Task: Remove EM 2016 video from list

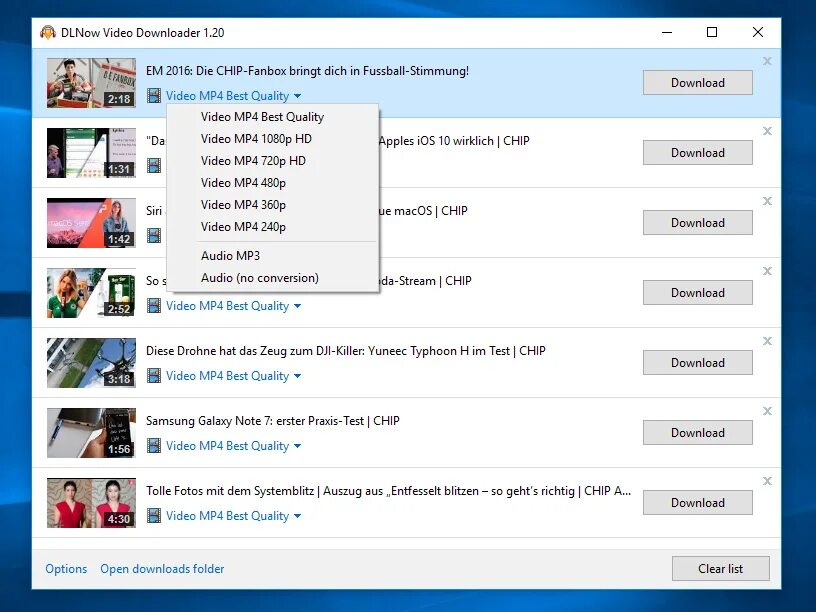Action: click(767, 61)
